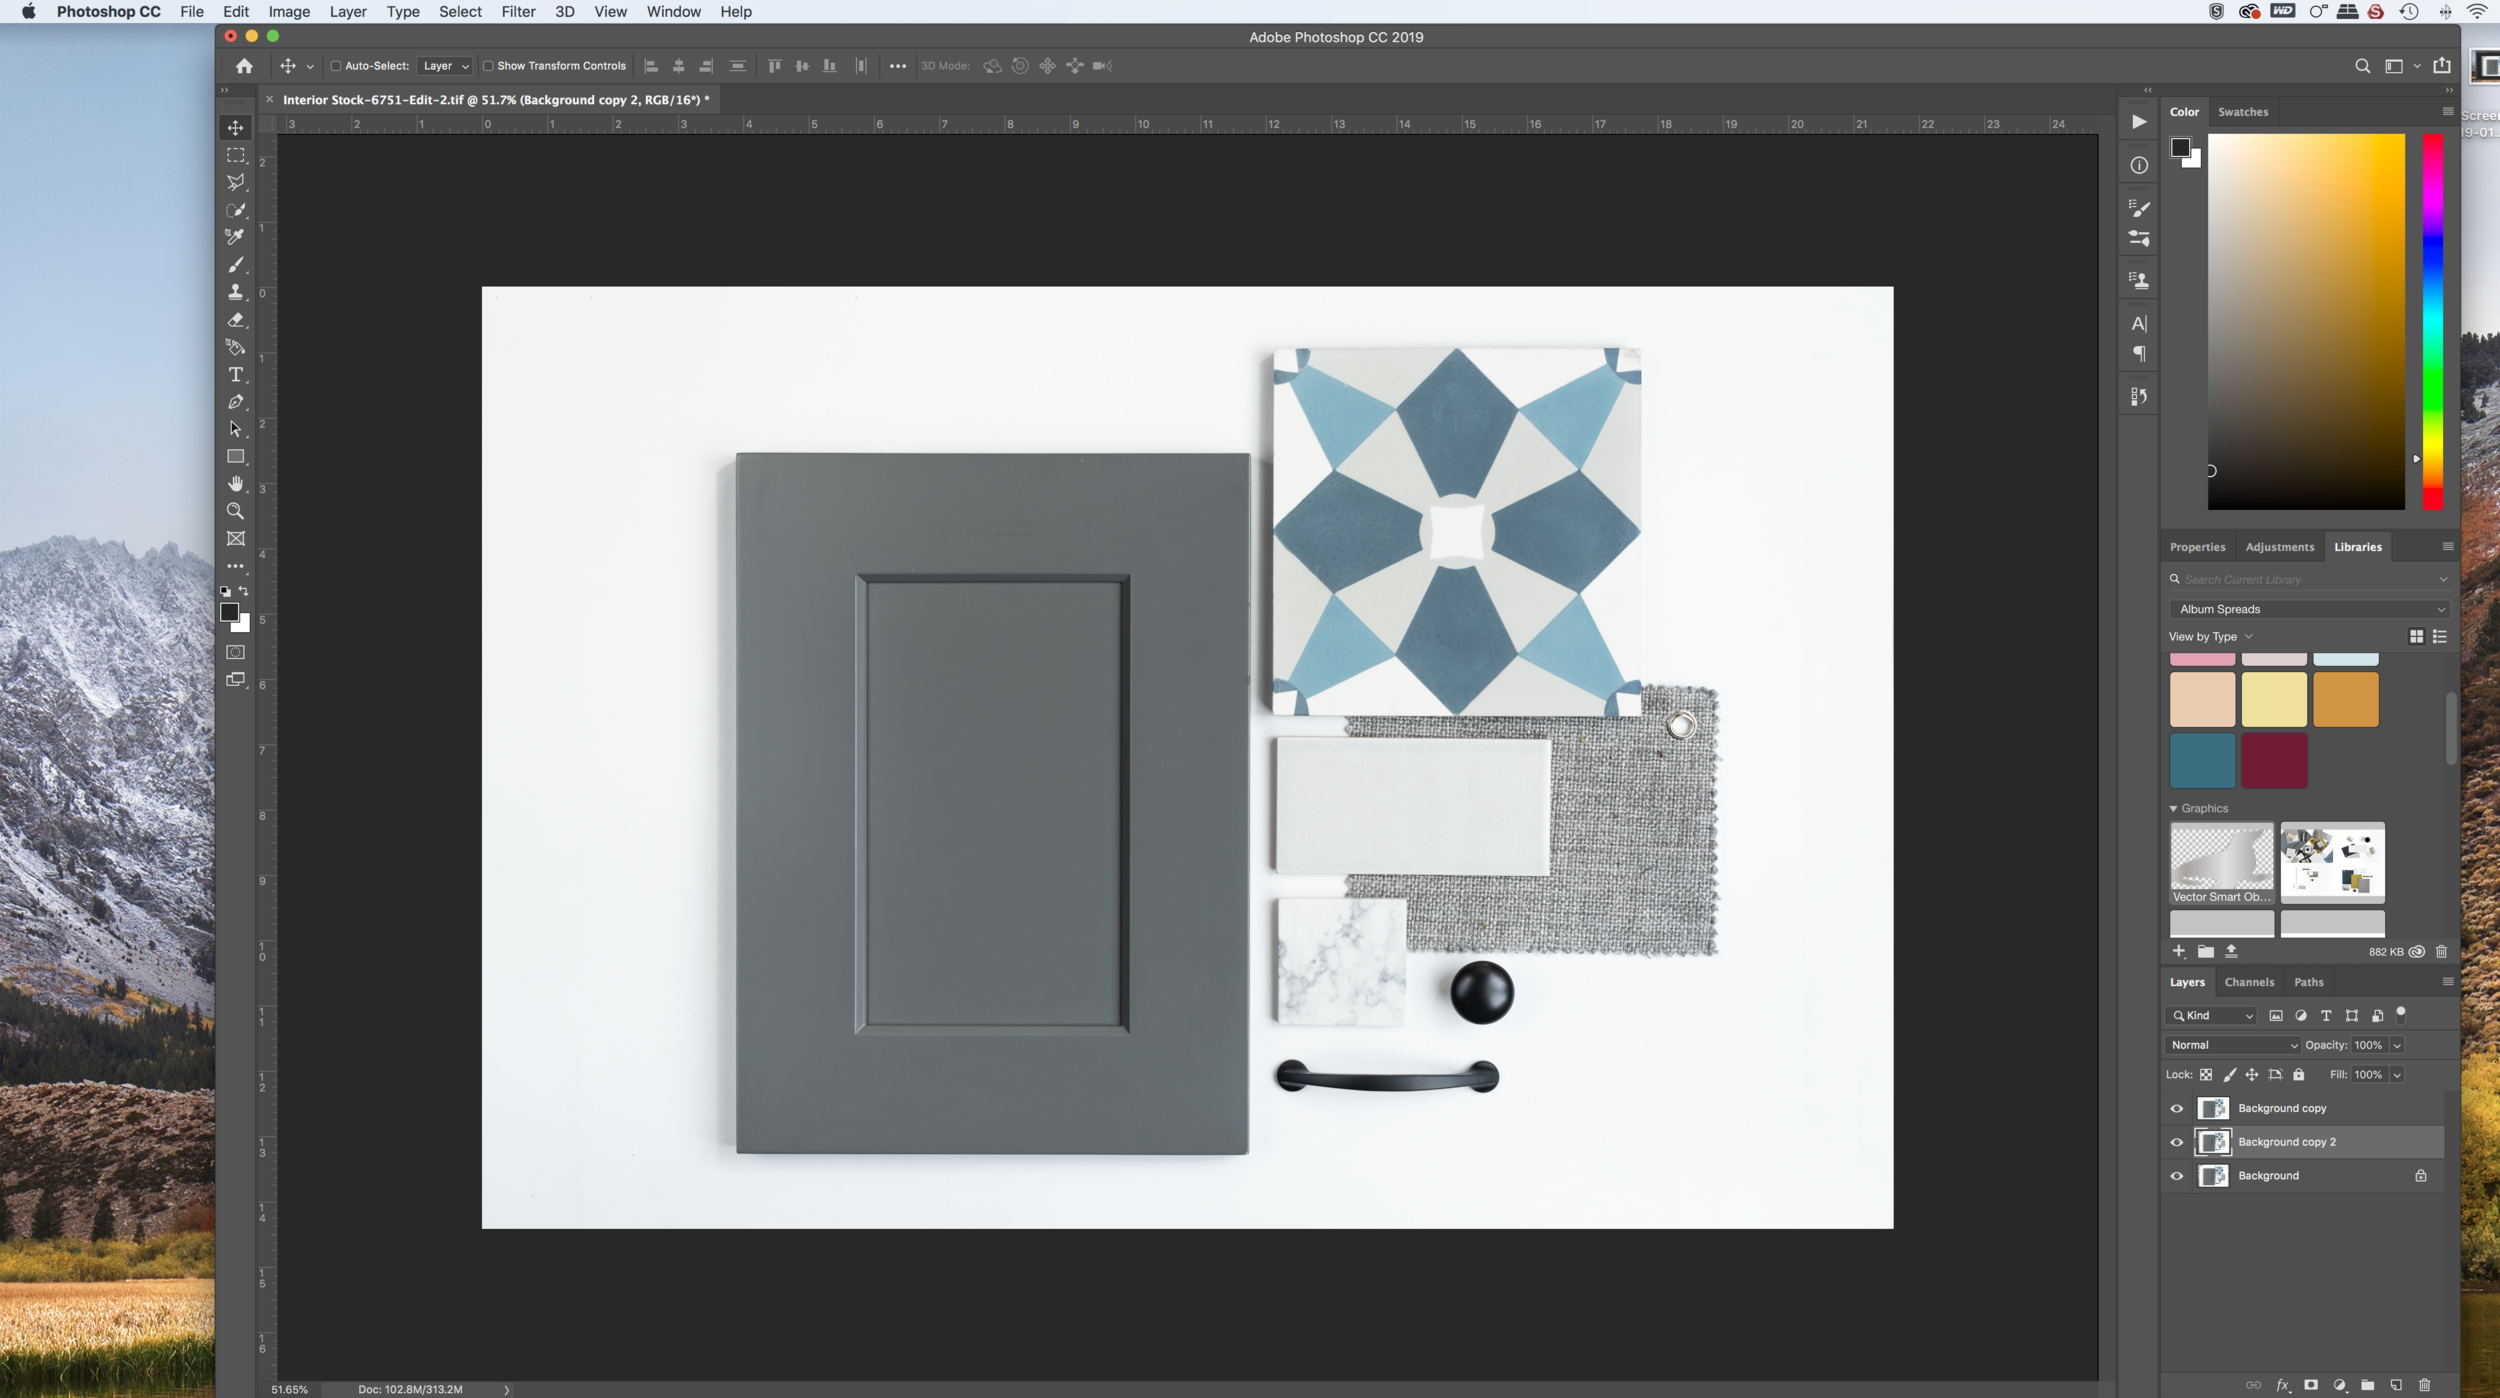
Task: Open the Auto-Select Layer dropdown
Action: click(x=444, y=66)
